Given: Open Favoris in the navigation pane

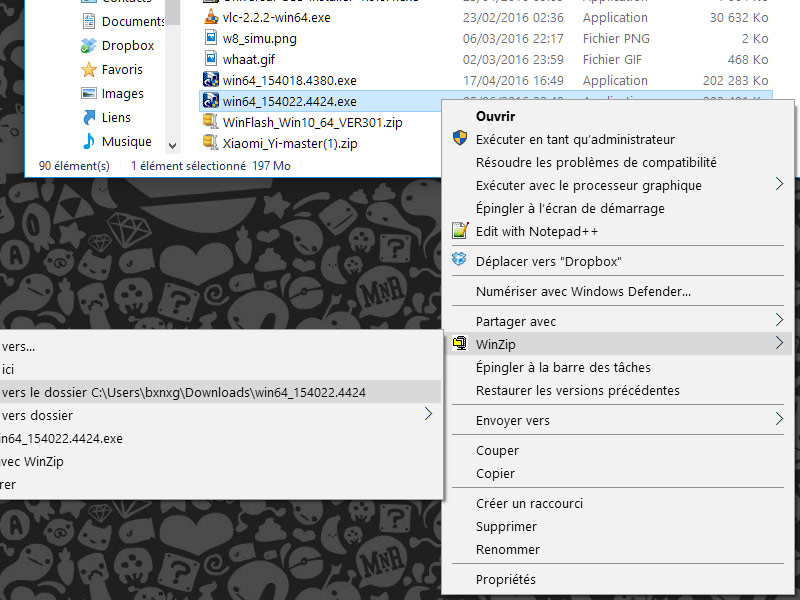Looking at the screenshot, I should tap(122, 69).
